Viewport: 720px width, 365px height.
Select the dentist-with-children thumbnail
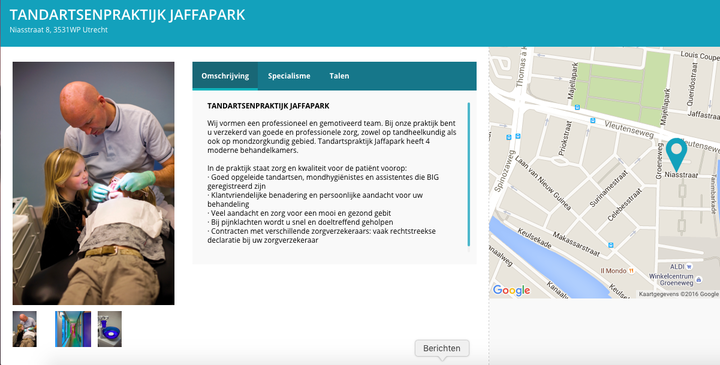coord(25,329)
